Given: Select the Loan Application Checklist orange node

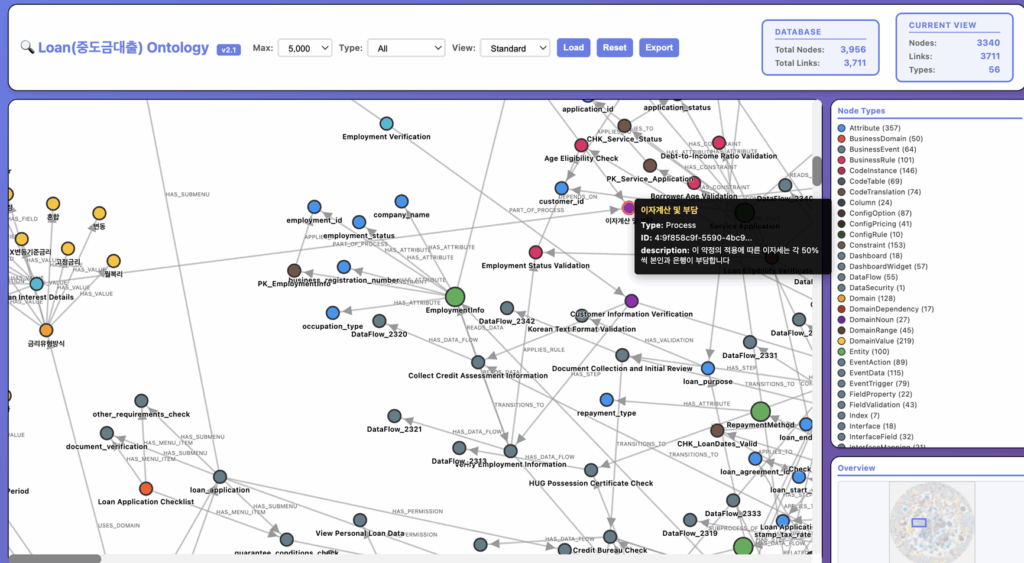Looking at the screenshot, I should pos(146,488).
